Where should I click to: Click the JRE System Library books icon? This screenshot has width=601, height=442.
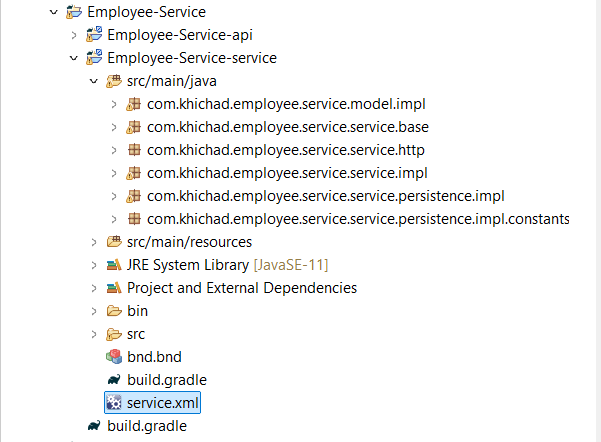pos(114,265)
